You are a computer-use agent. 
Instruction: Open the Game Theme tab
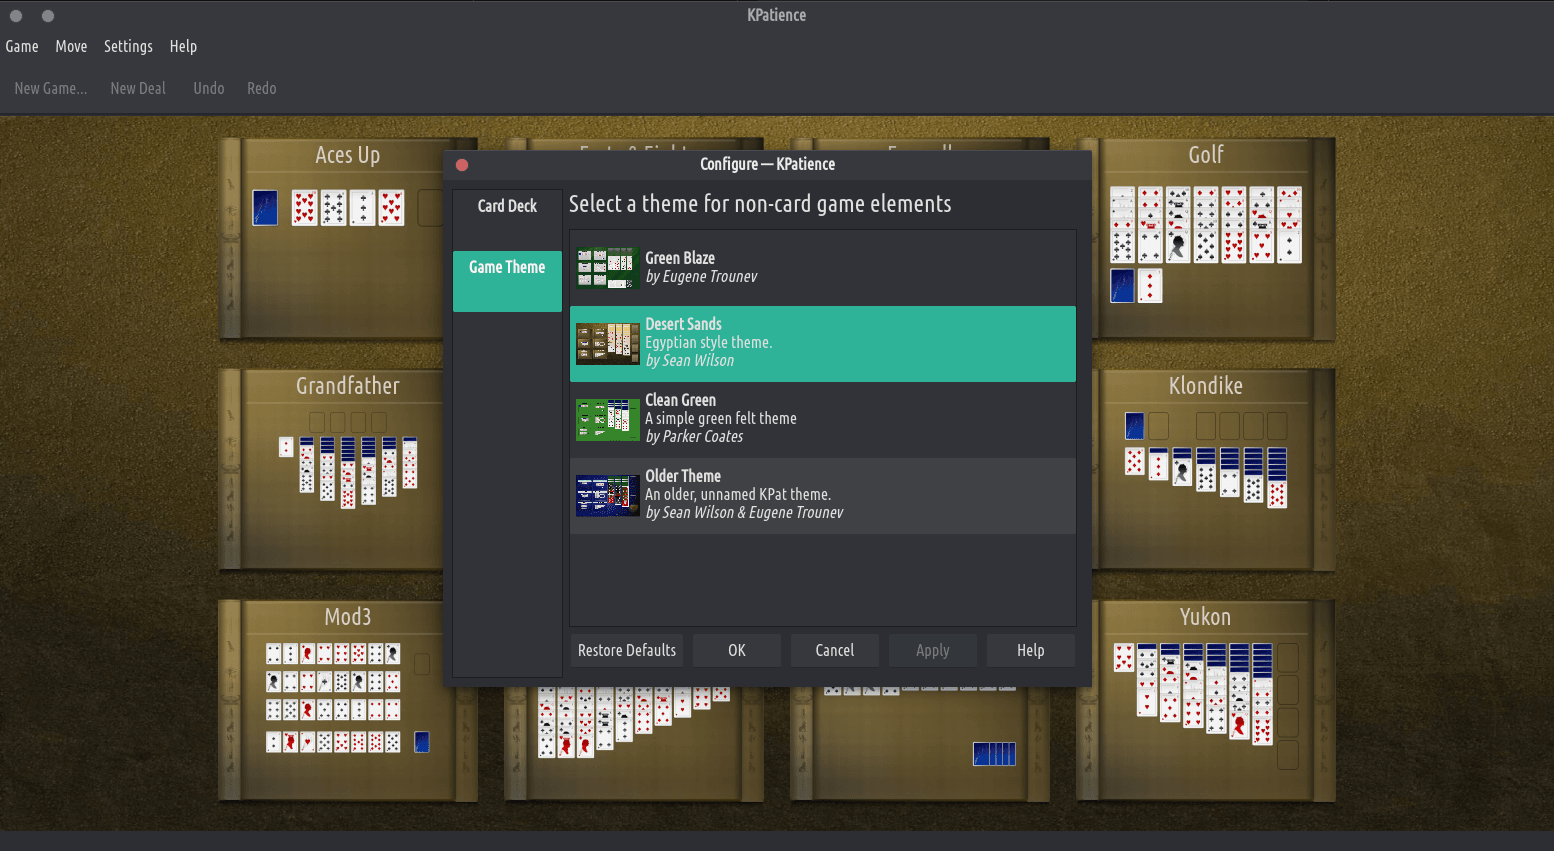(x=507, y=268)
